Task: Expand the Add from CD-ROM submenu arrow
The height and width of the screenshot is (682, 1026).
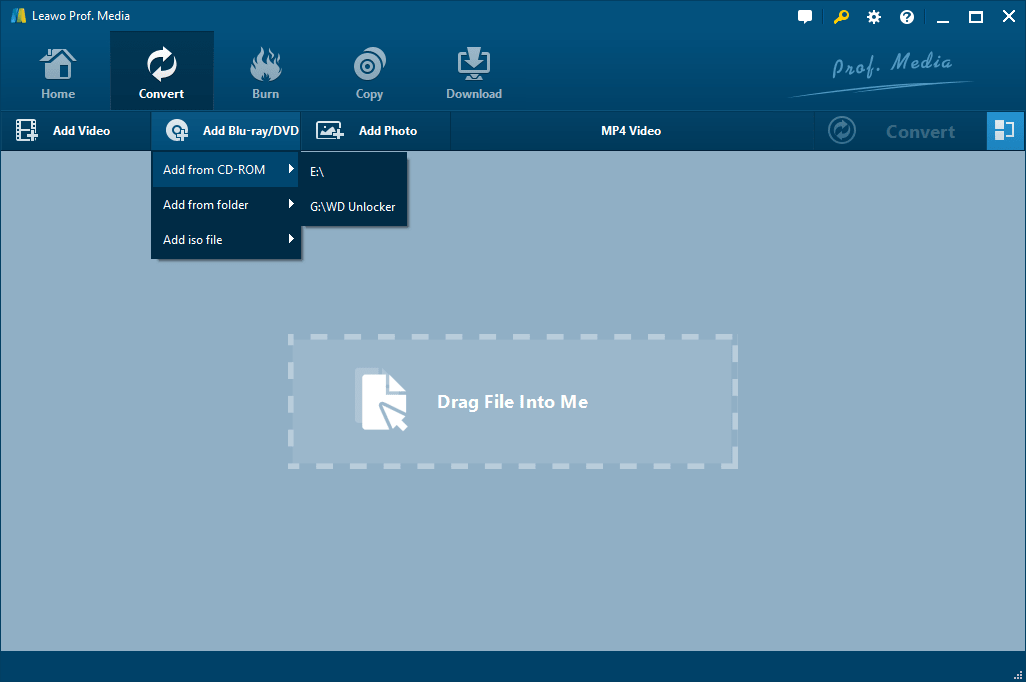Action: (291, 169)
